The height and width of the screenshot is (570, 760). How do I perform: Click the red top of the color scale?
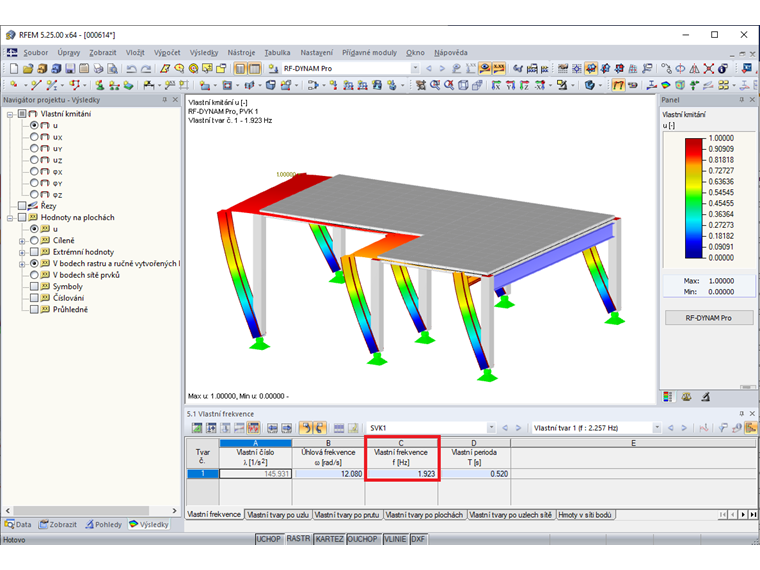click(694, 143)
